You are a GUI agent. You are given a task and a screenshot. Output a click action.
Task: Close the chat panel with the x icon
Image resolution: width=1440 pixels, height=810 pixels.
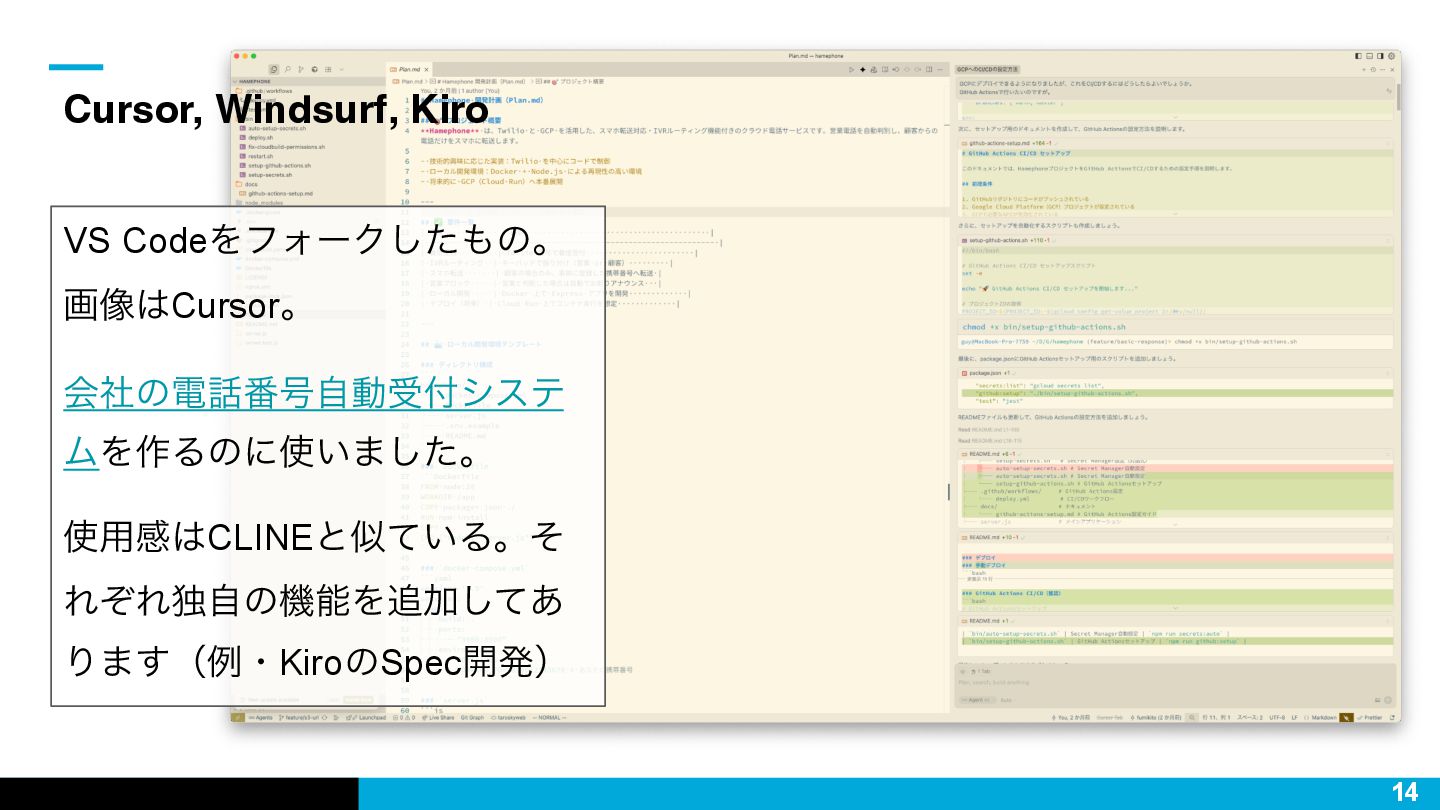click(x=1392, y=69)
